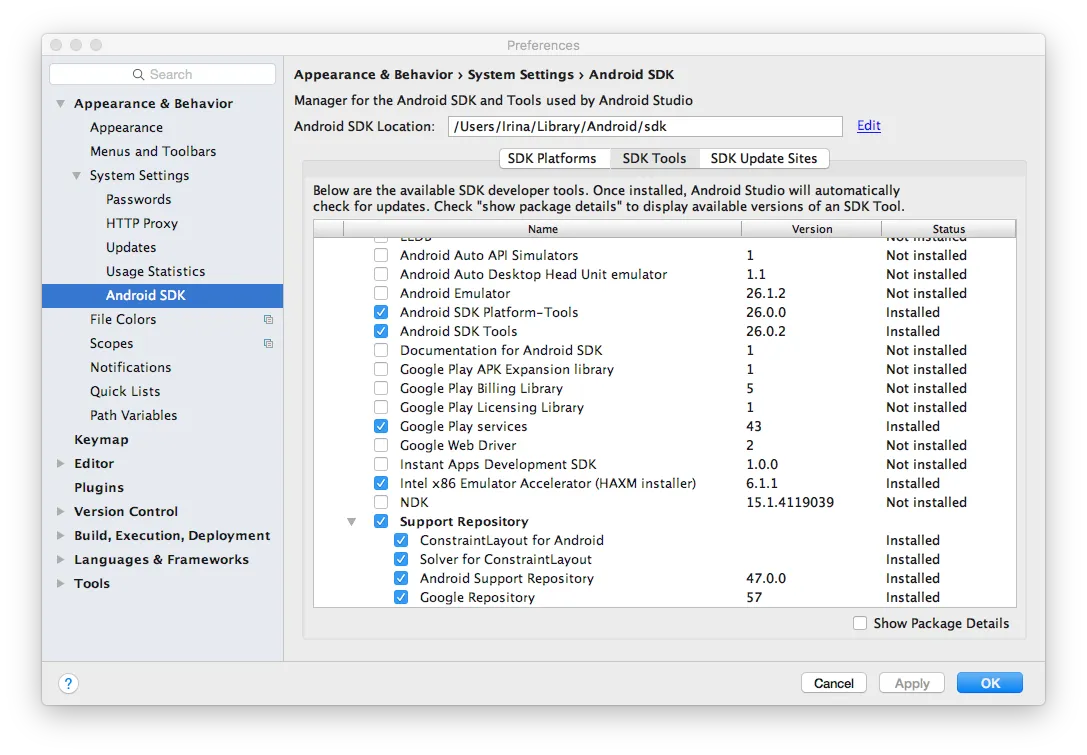Open Usage Statistics settings
Image resolution: width=1087 pixels, height=755 pixels.
pyautogui.click(x=155, y=271)
